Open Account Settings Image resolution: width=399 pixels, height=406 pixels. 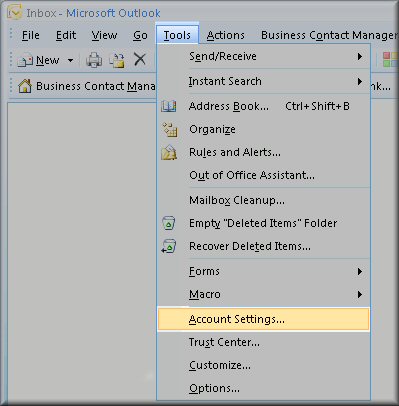263,319
